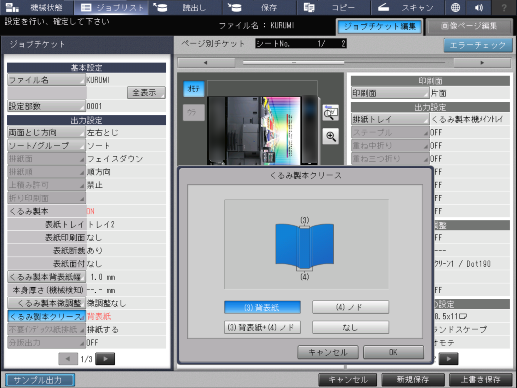Image resolution: width=517 pixels, height=388 pixels.
Task: Click the sheet number slider bar
Action: pyautogui.click(x=344, y=62)
